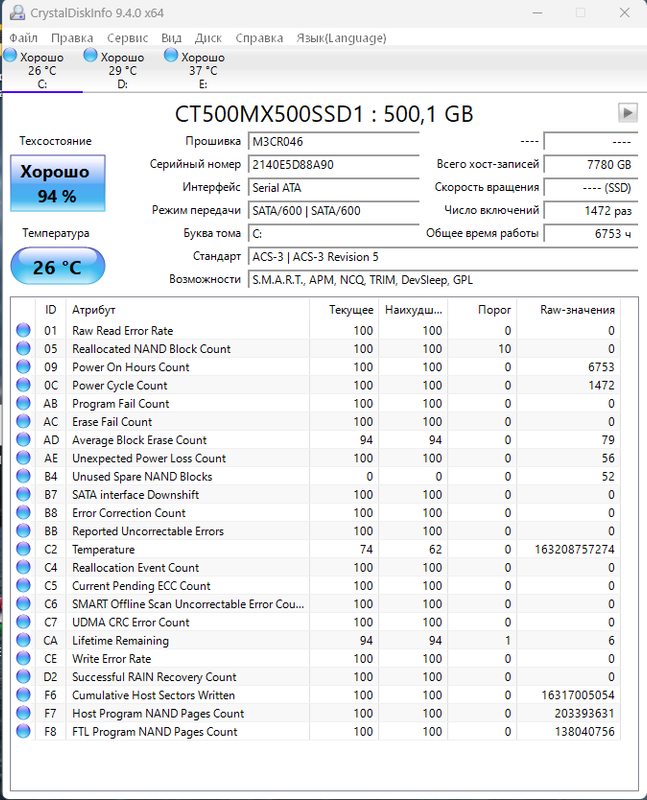The height and width of the screenshot is (800, 647).
Task: Click the raw value 203393631
Action: click(x=584, y=713)
